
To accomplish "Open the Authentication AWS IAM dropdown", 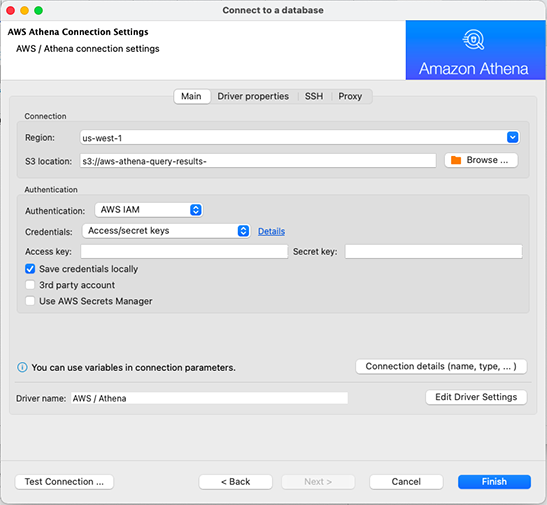I will (x=149, y=210).
